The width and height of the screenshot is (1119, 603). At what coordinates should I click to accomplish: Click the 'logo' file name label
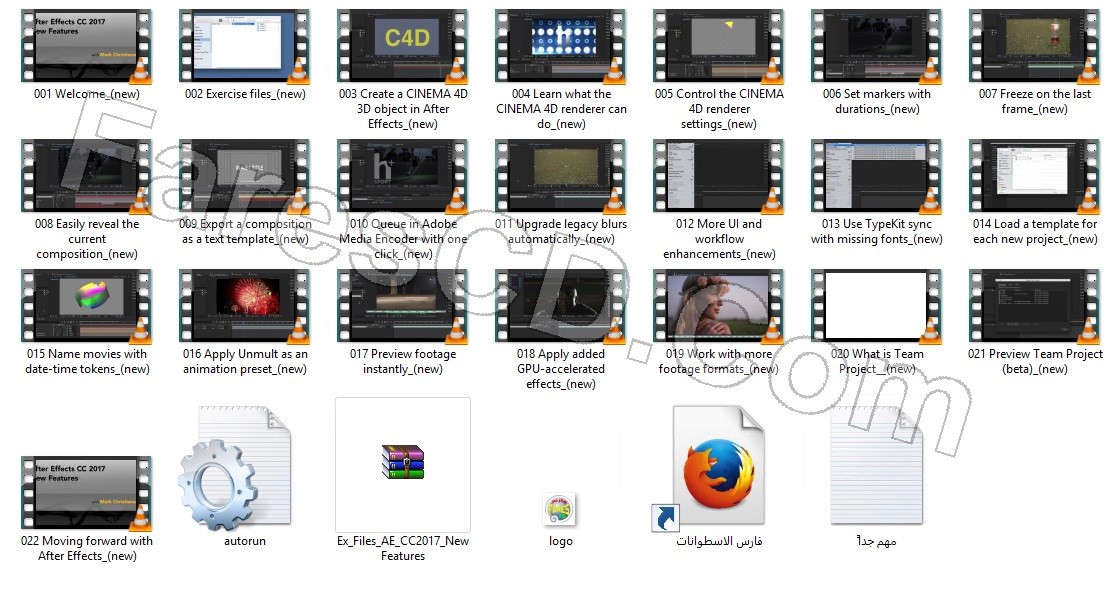(x=561, y=541)
